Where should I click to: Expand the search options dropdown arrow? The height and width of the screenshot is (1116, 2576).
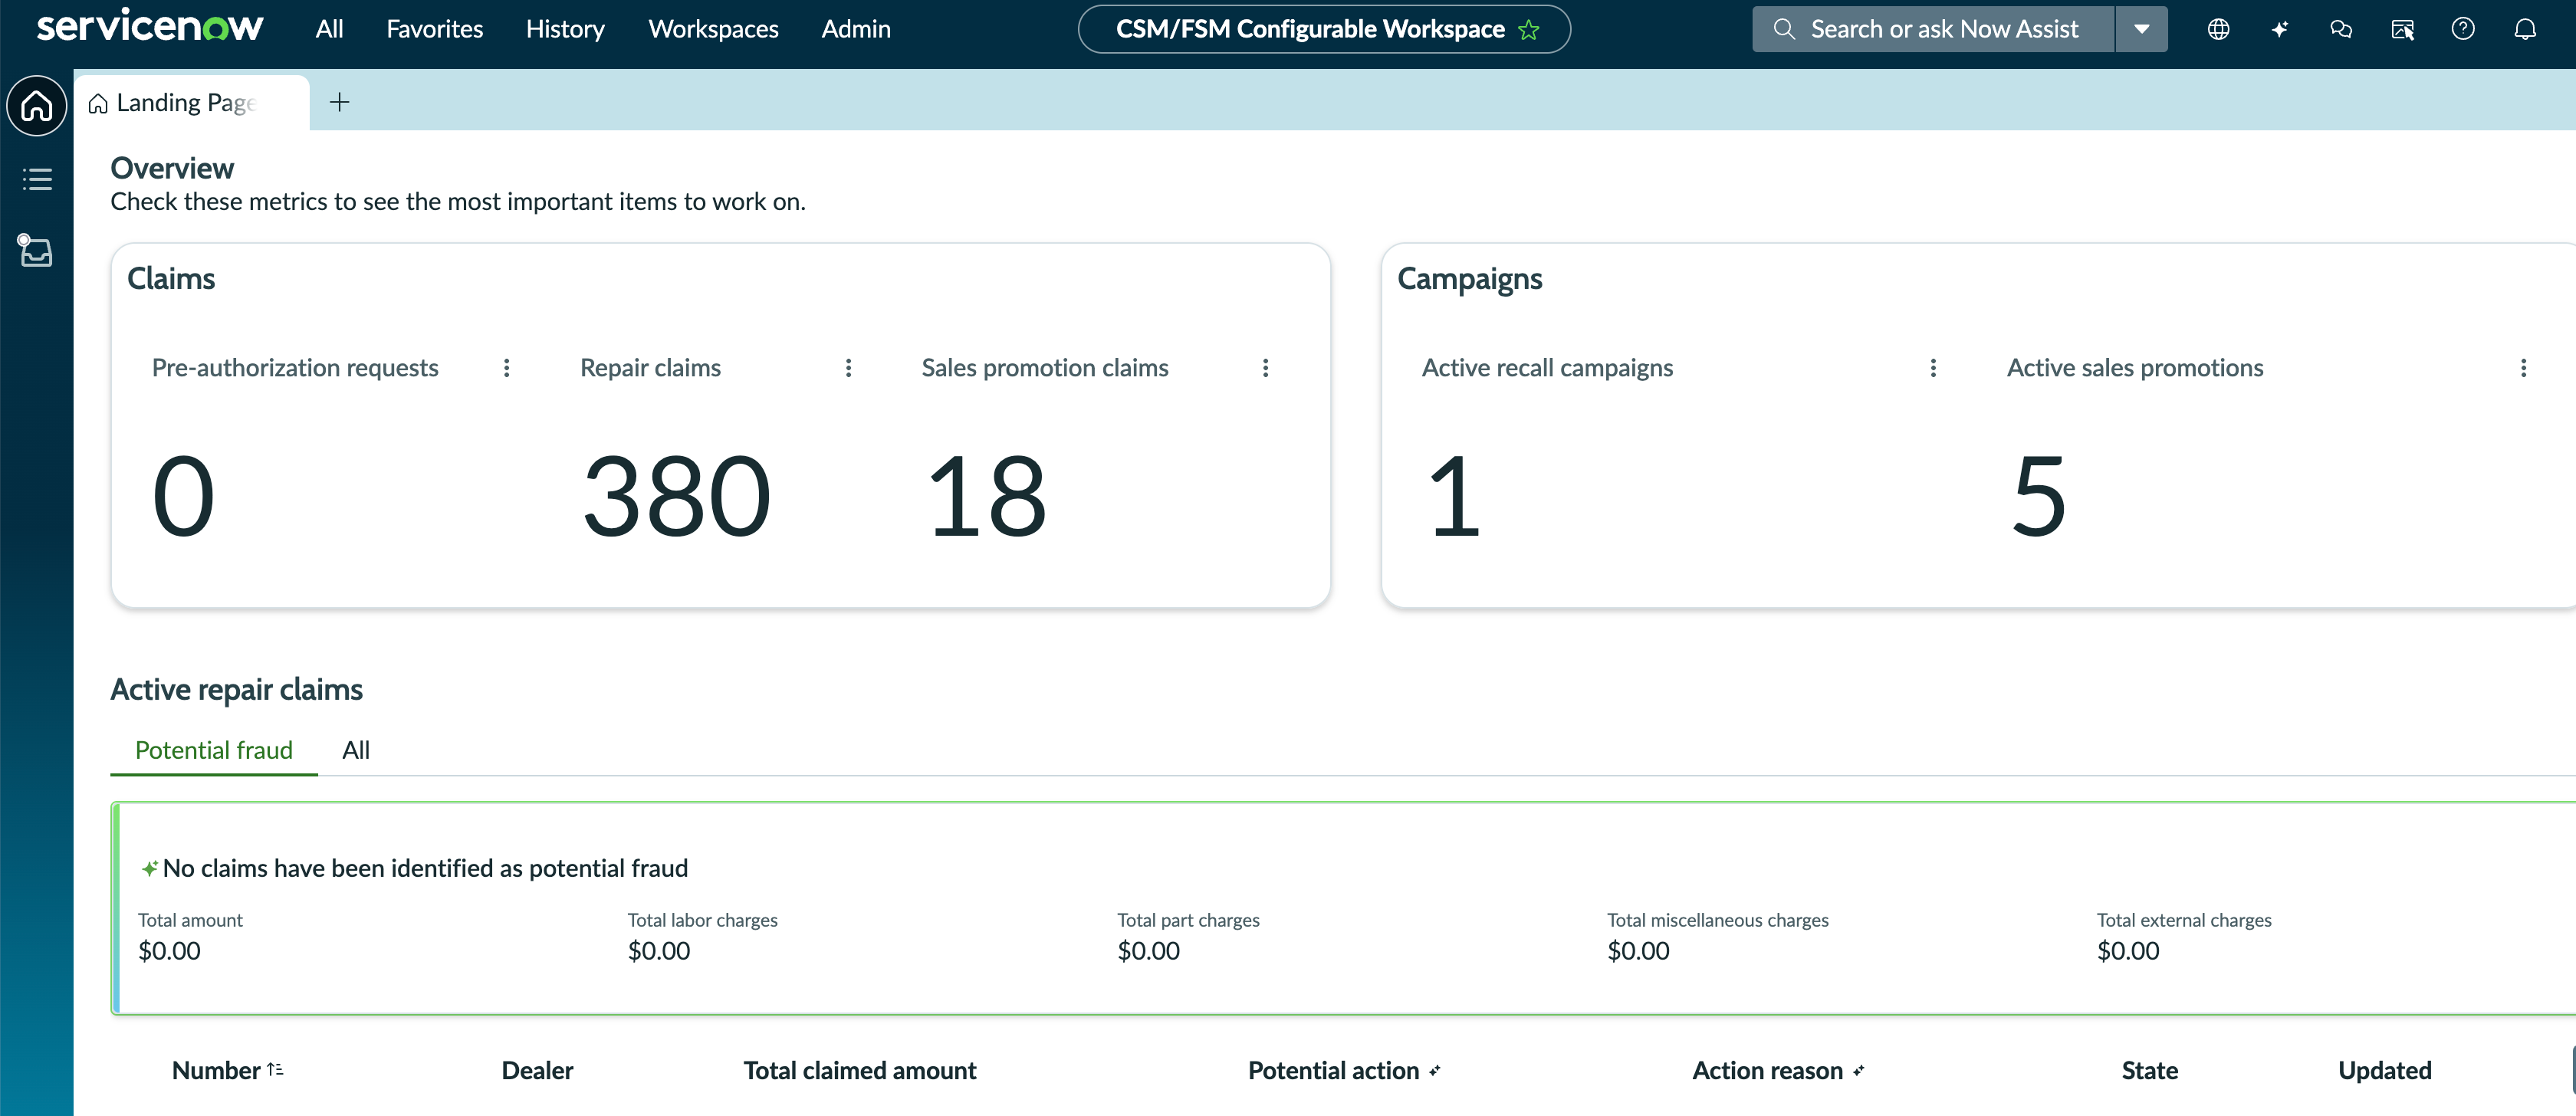click(x=2141, y=29)
